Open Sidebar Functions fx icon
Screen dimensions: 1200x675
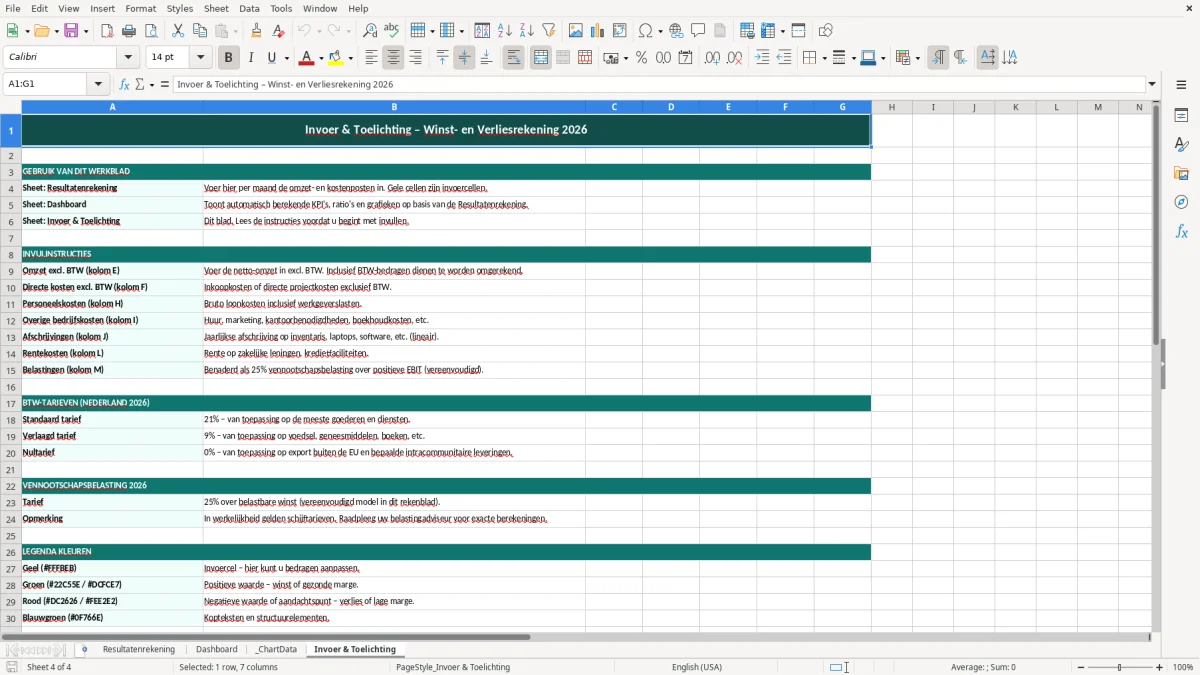(x=1181, y=231)
